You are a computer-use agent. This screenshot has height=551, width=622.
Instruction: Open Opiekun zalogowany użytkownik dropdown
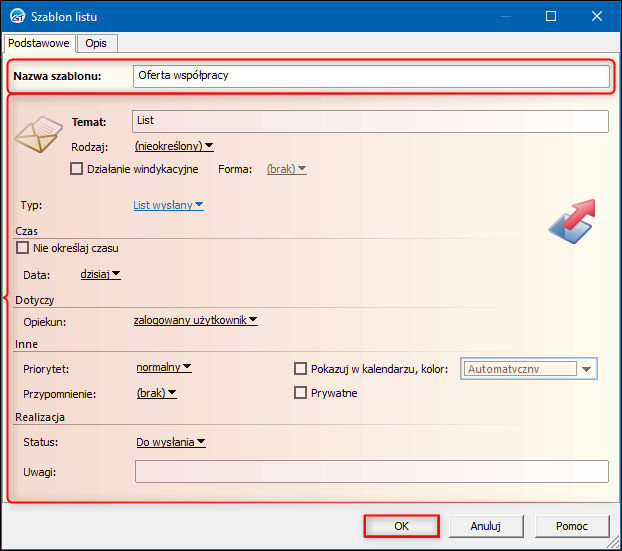tap(196, 320)
